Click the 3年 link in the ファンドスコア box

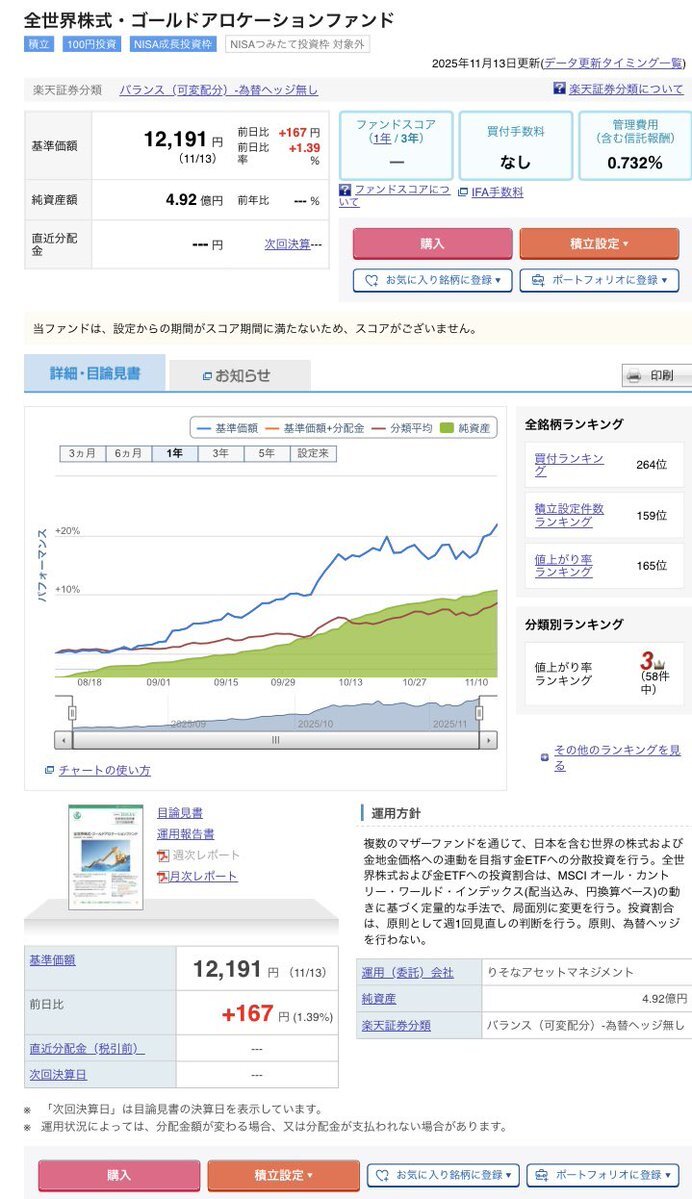(411, 138)
